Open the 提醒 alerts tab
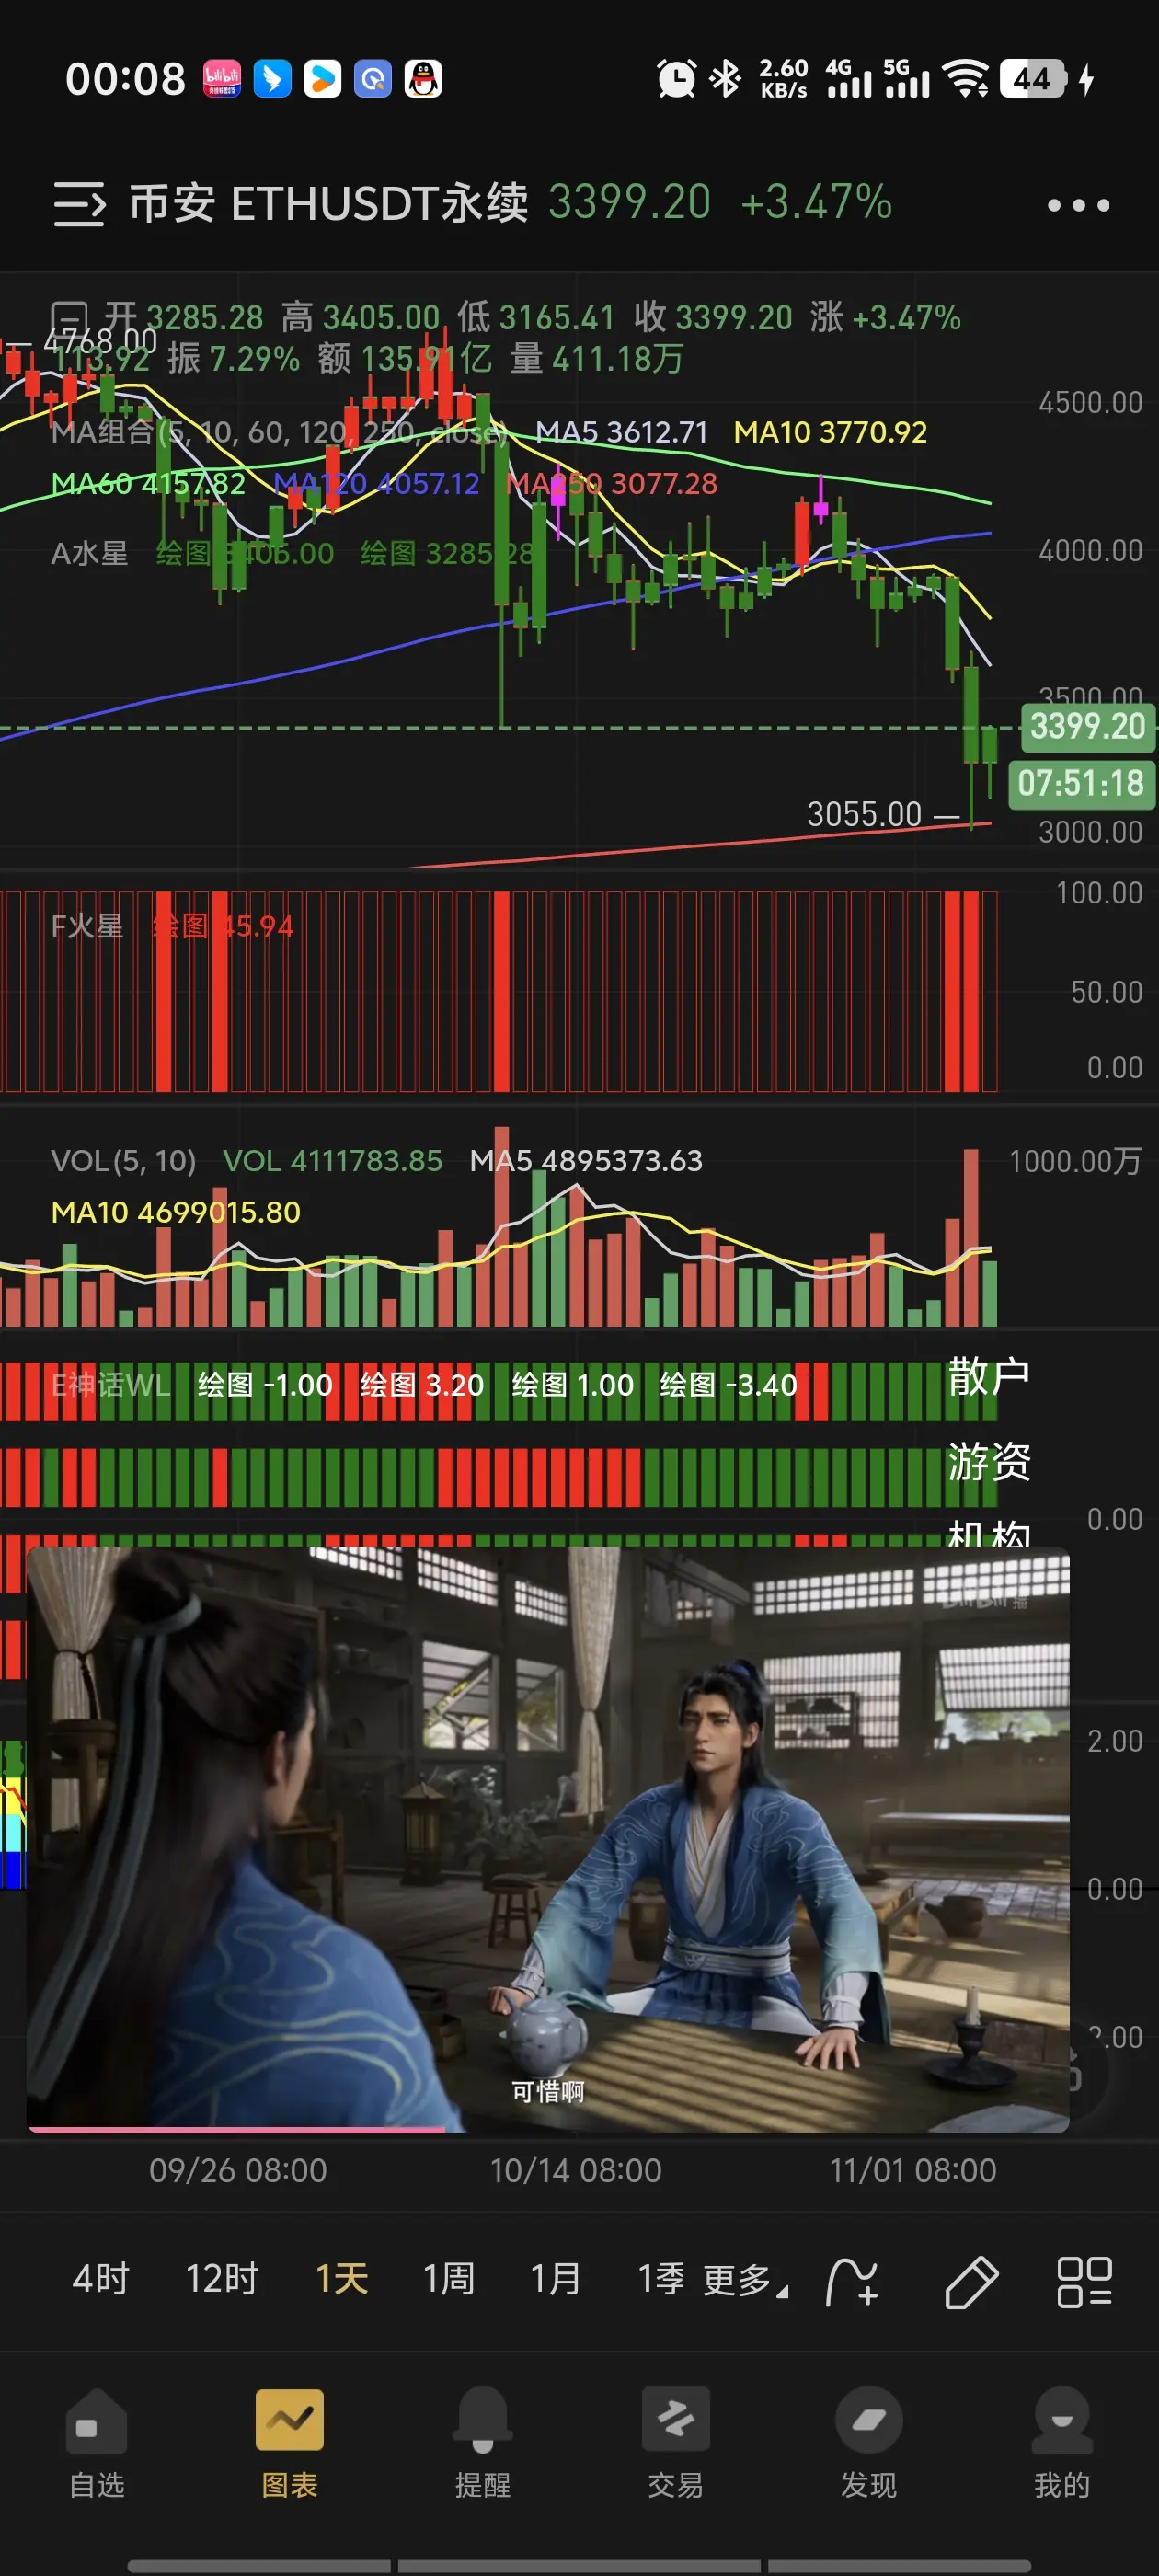This screenshot has width=1159, height=2576. tap(483, 2444)
